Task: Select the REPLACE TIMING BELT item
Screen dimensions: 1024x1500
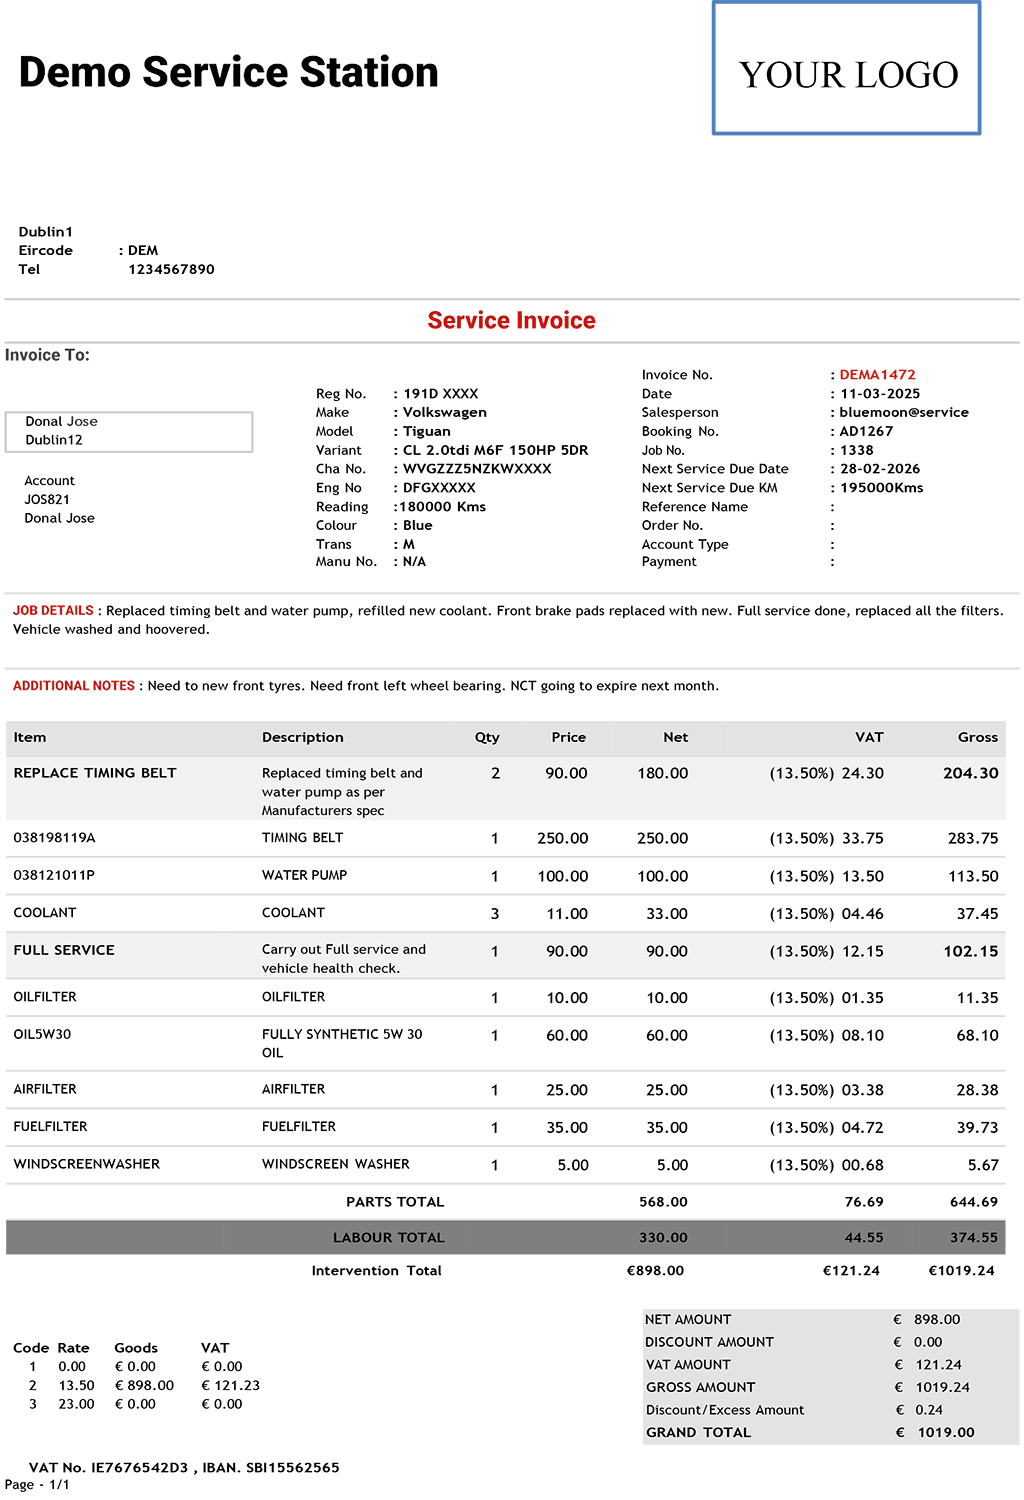Action: click(95, 773)
